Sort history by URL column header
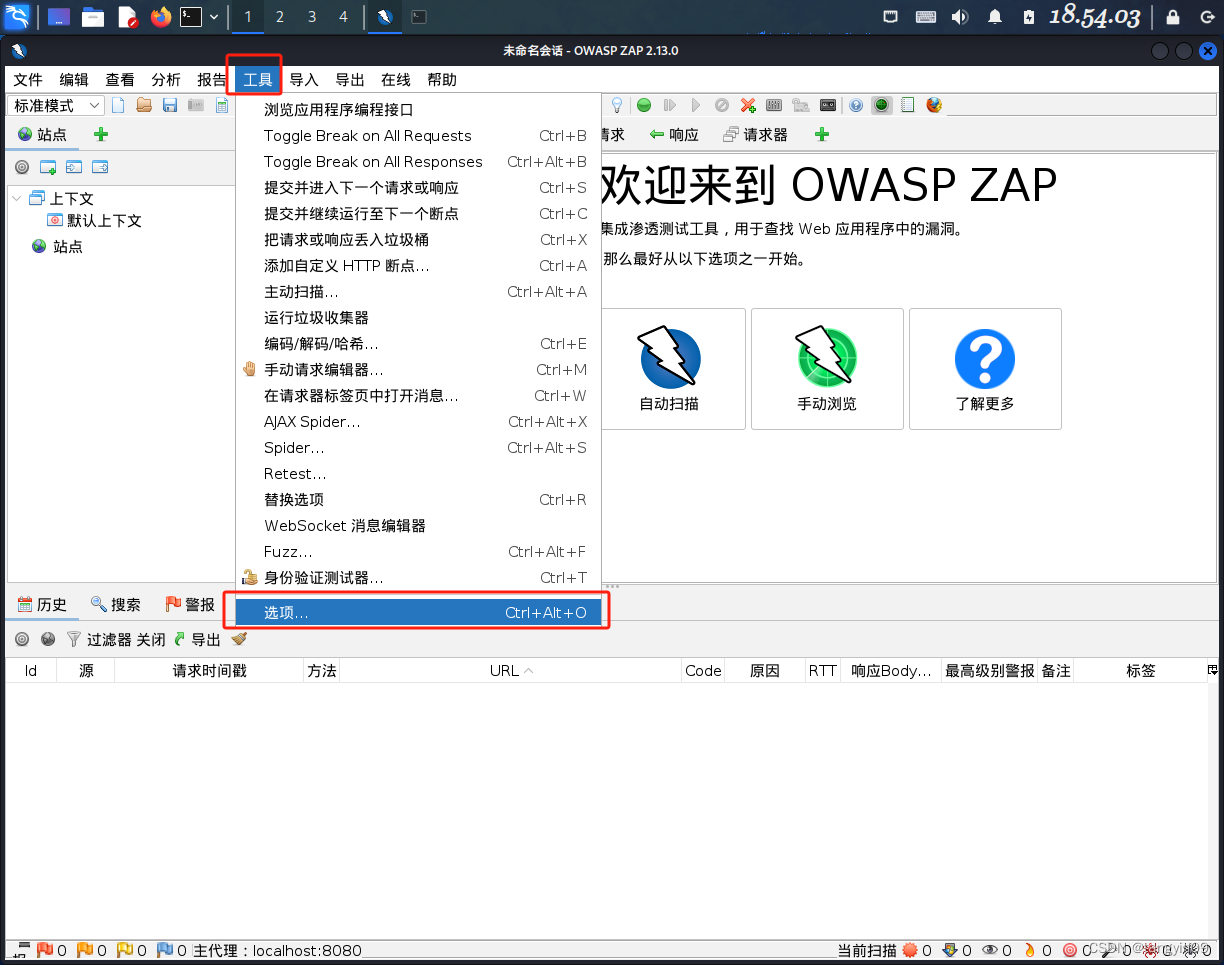 (511, 671)
